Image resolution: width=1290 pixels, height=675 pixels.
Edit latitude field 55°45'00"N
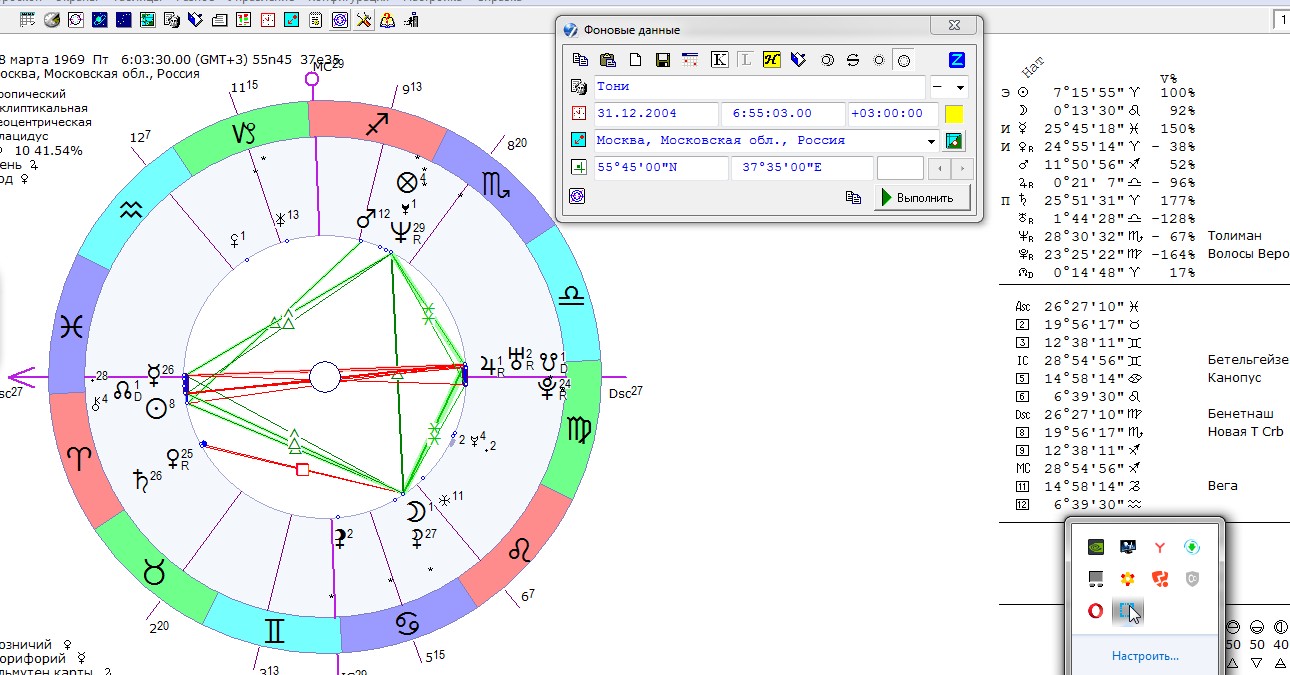661,168
